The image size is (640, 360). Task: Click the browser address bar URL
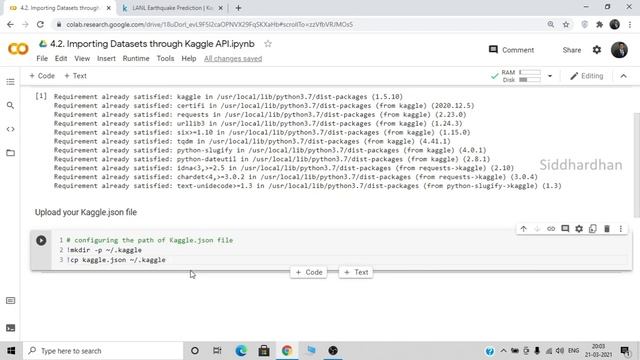tap(209, 24)
